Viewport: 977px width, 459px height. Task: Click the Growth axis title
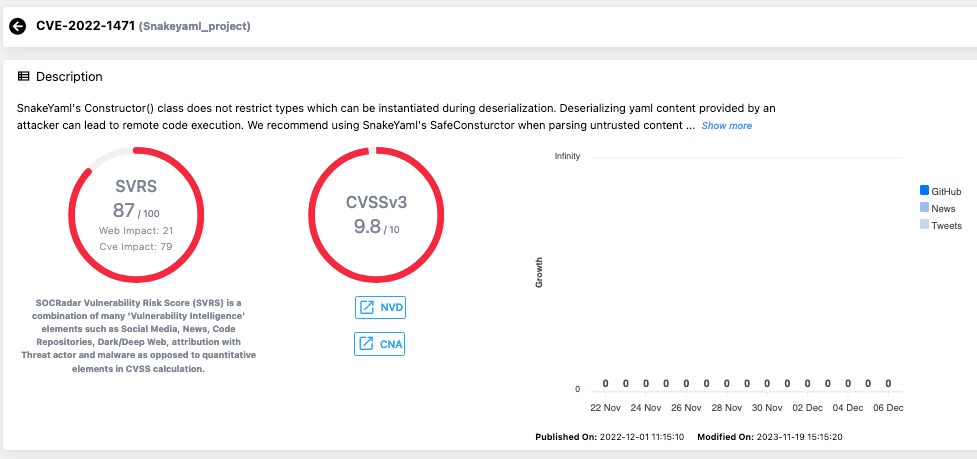[x=540, y=272]
